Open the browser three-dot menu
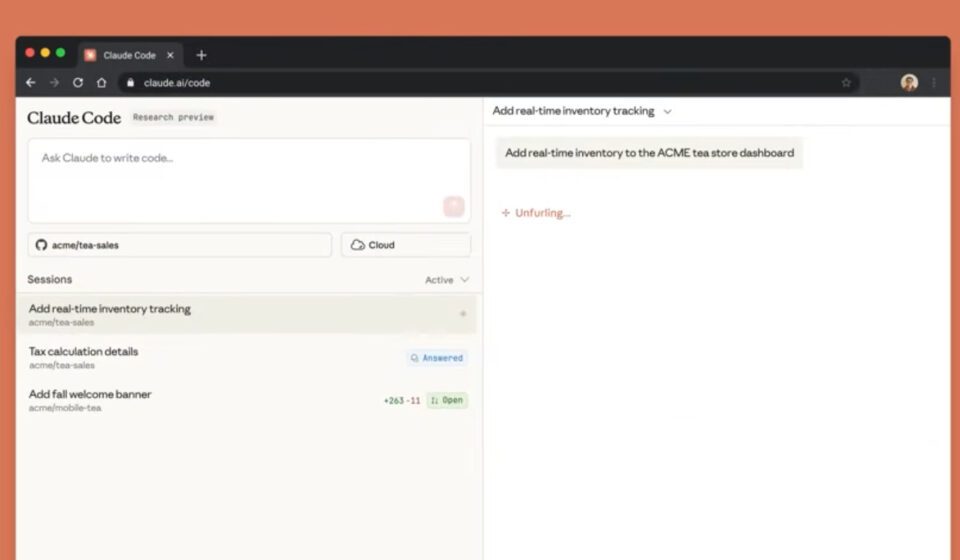960x560 pixels. point(934,83)
